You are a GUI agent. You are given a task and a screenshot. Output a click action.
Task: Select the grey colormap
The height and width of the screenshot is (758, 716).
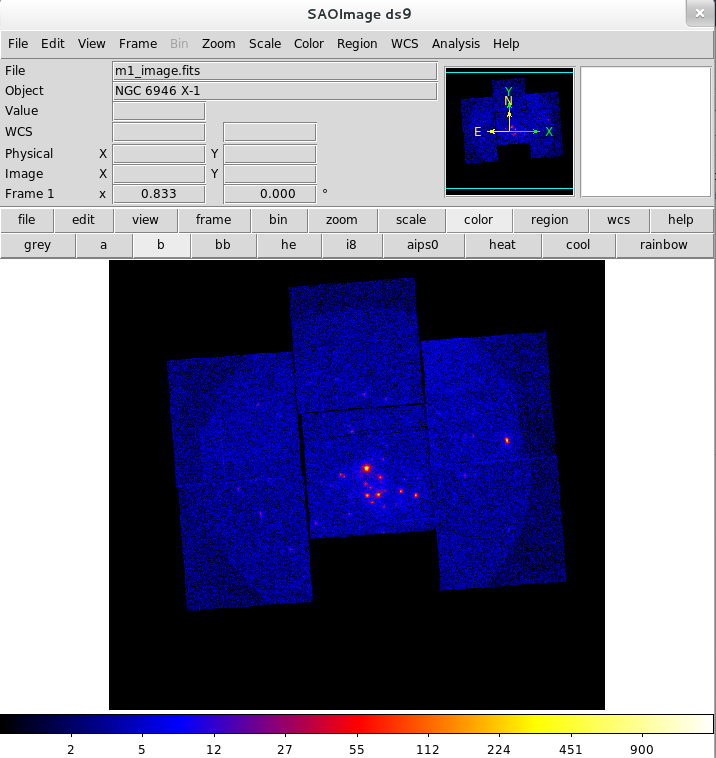pos(37,245)
